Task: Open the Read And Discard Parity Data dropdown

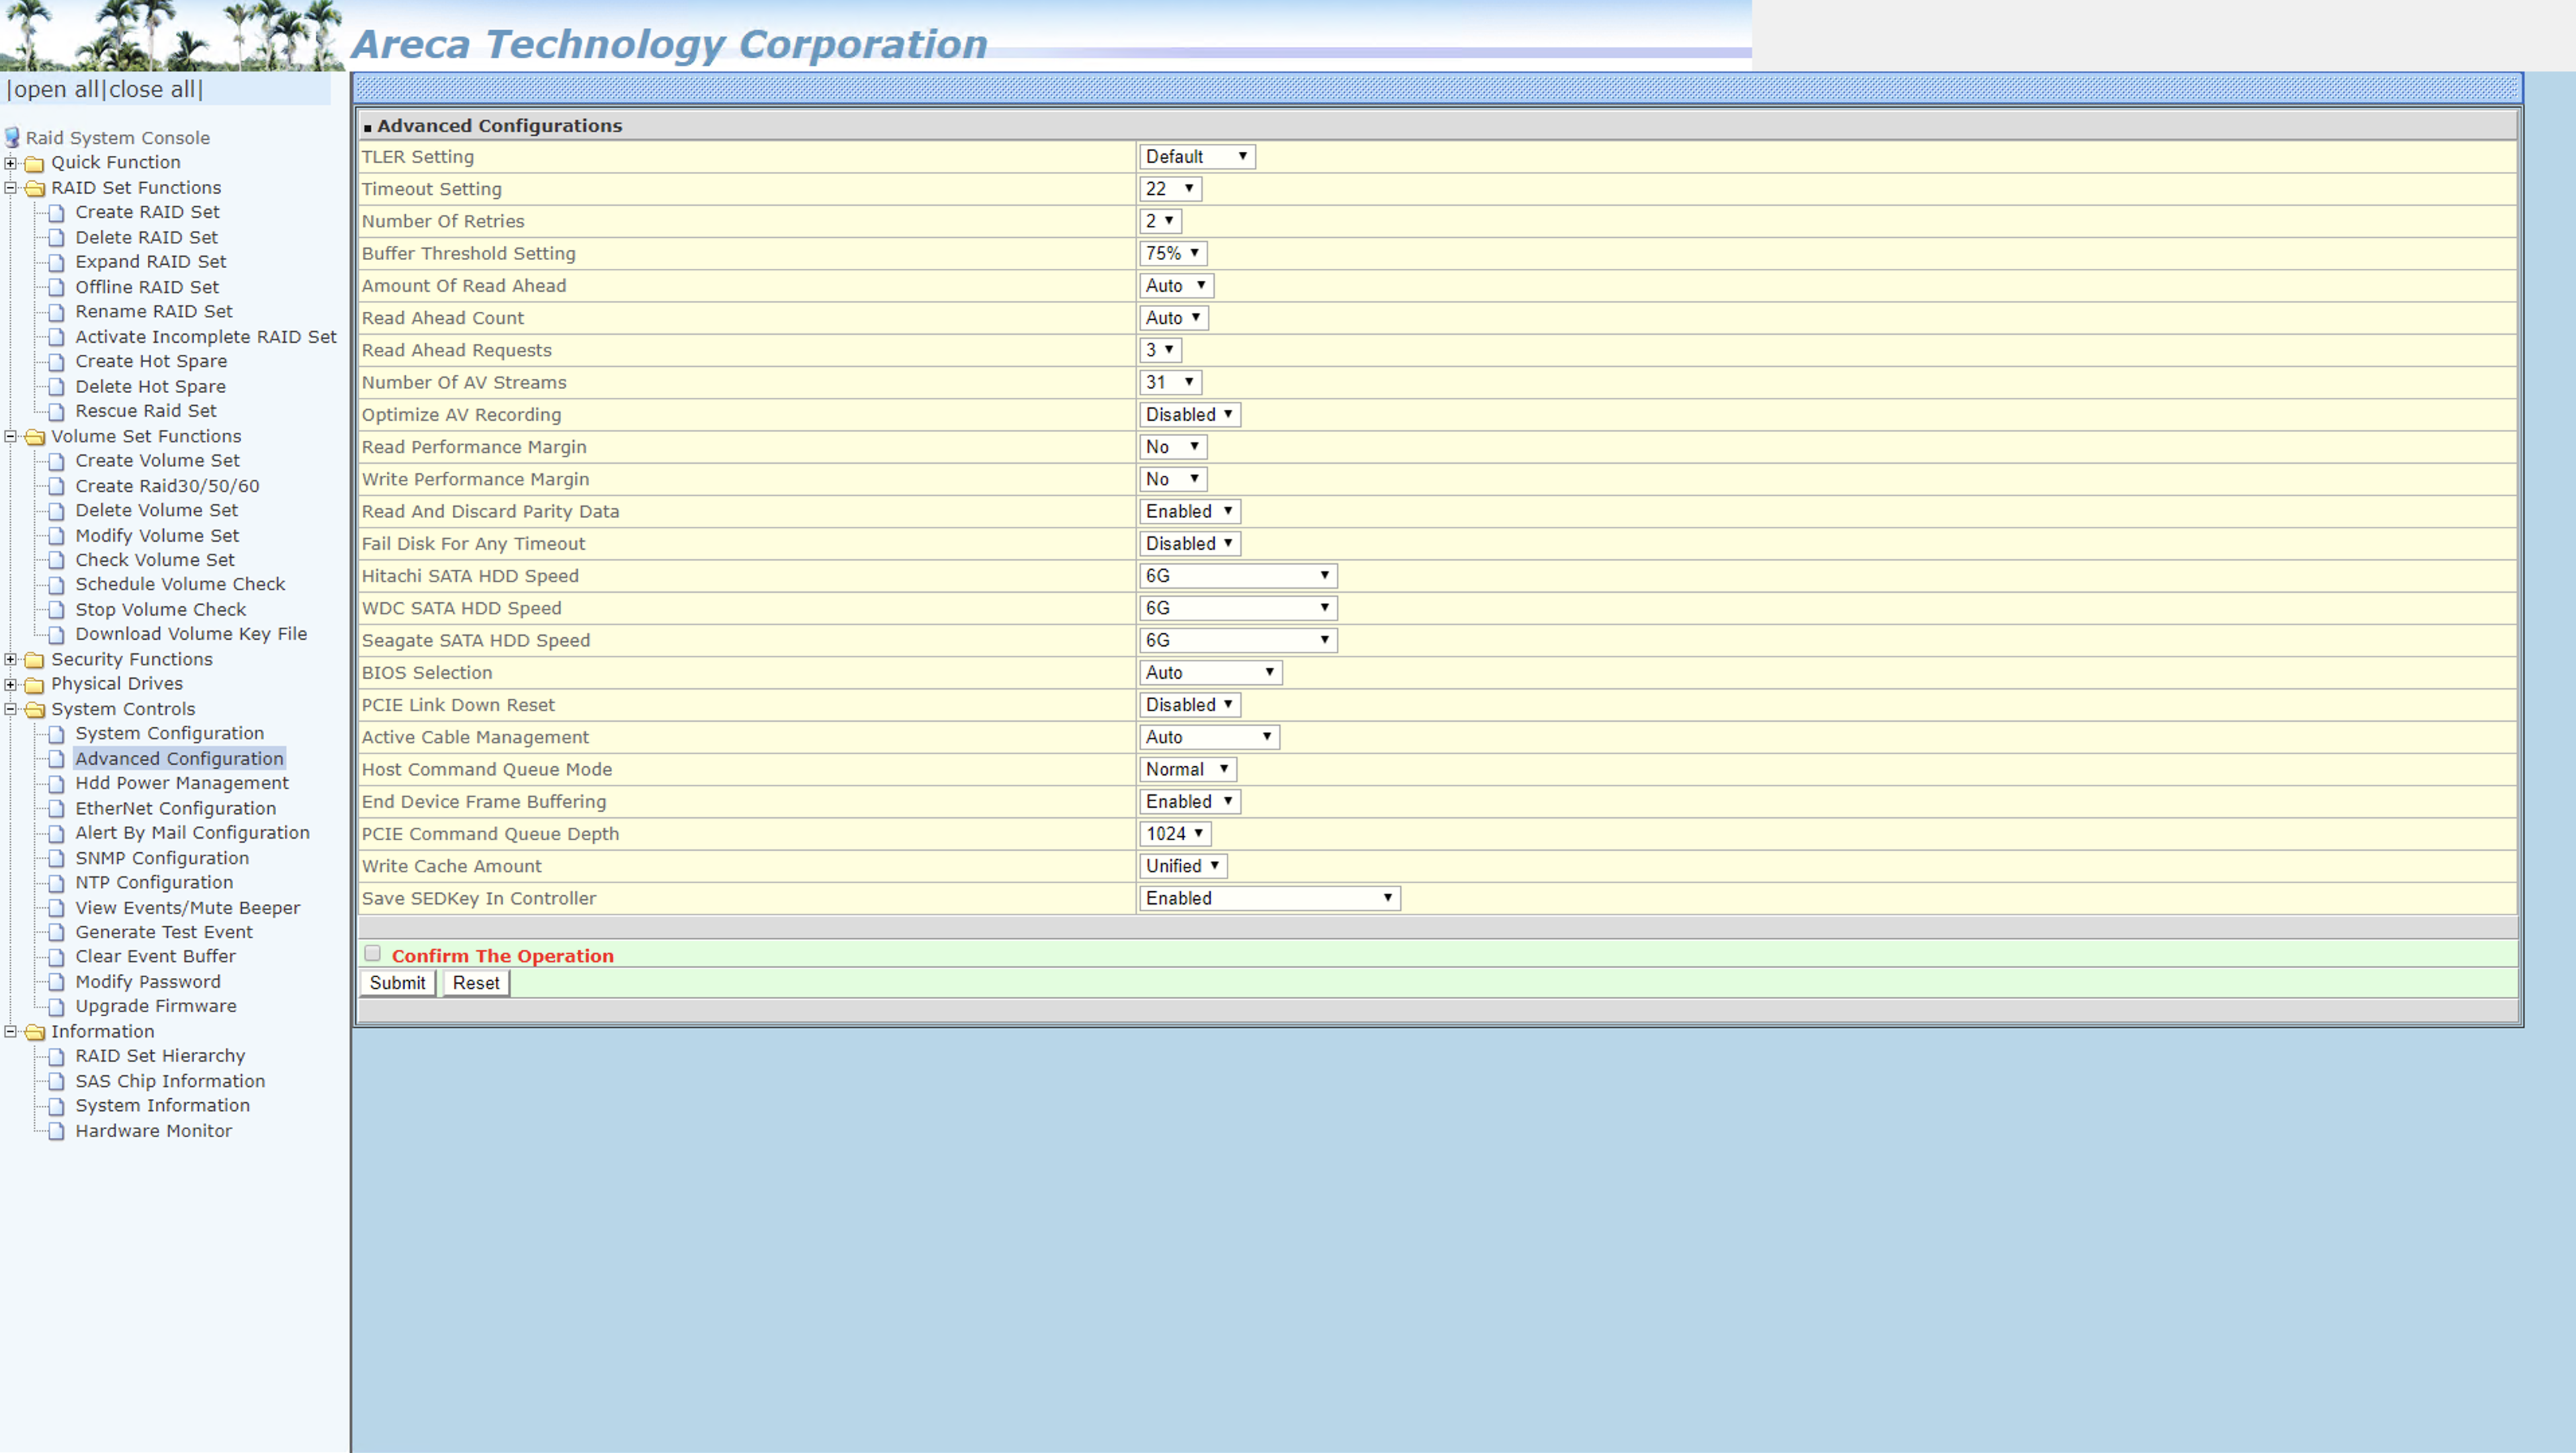Action: coord(1190,512)
